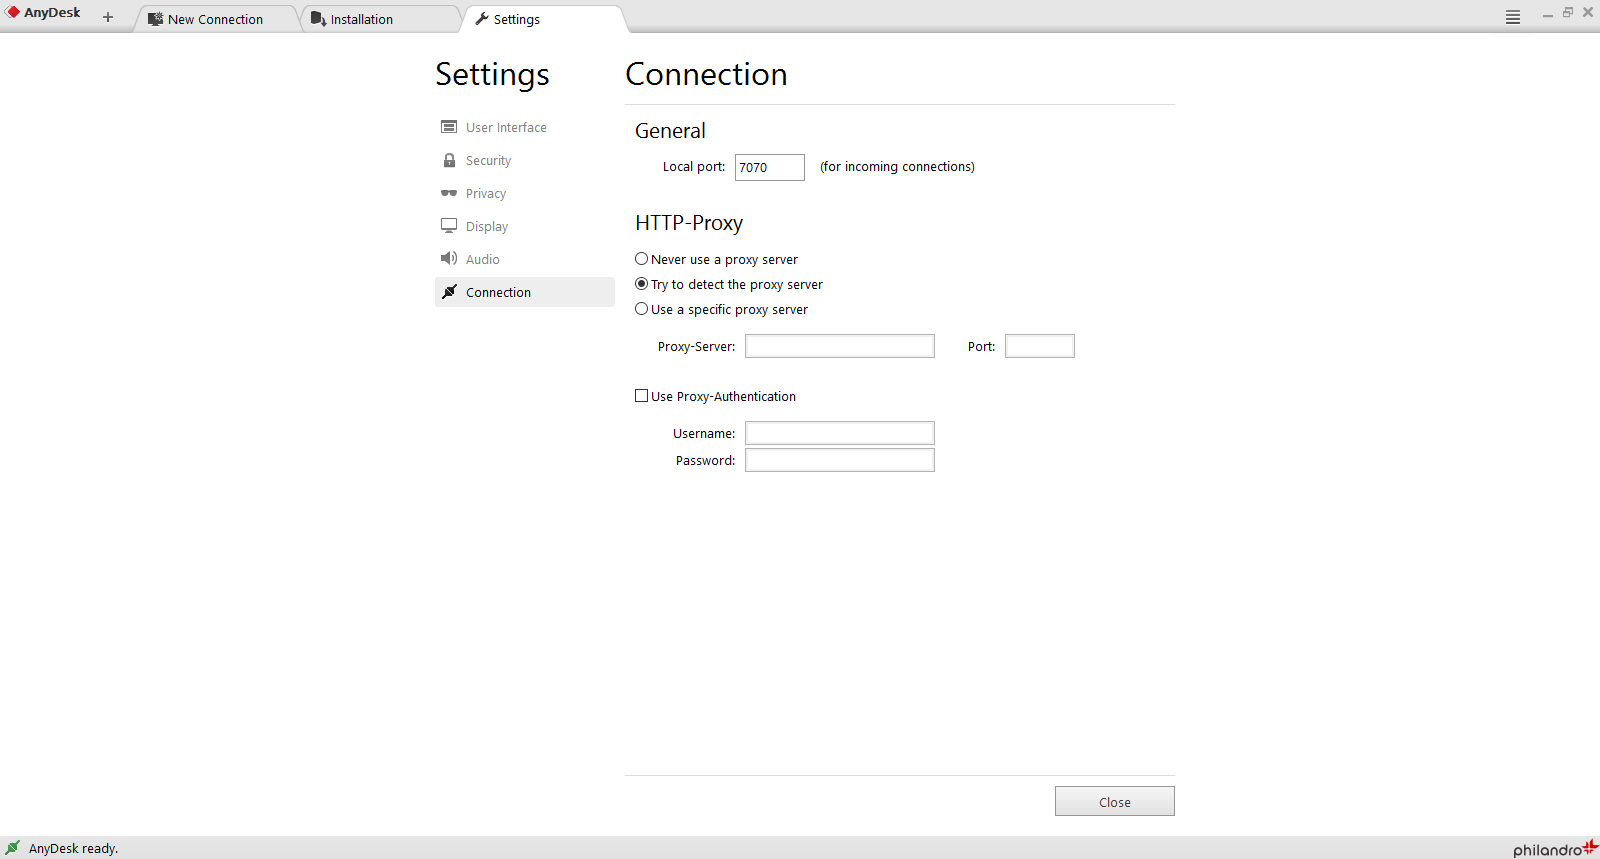Open the hamburger main menu
Screen dimensions: 1600x859
[1513, 17]
